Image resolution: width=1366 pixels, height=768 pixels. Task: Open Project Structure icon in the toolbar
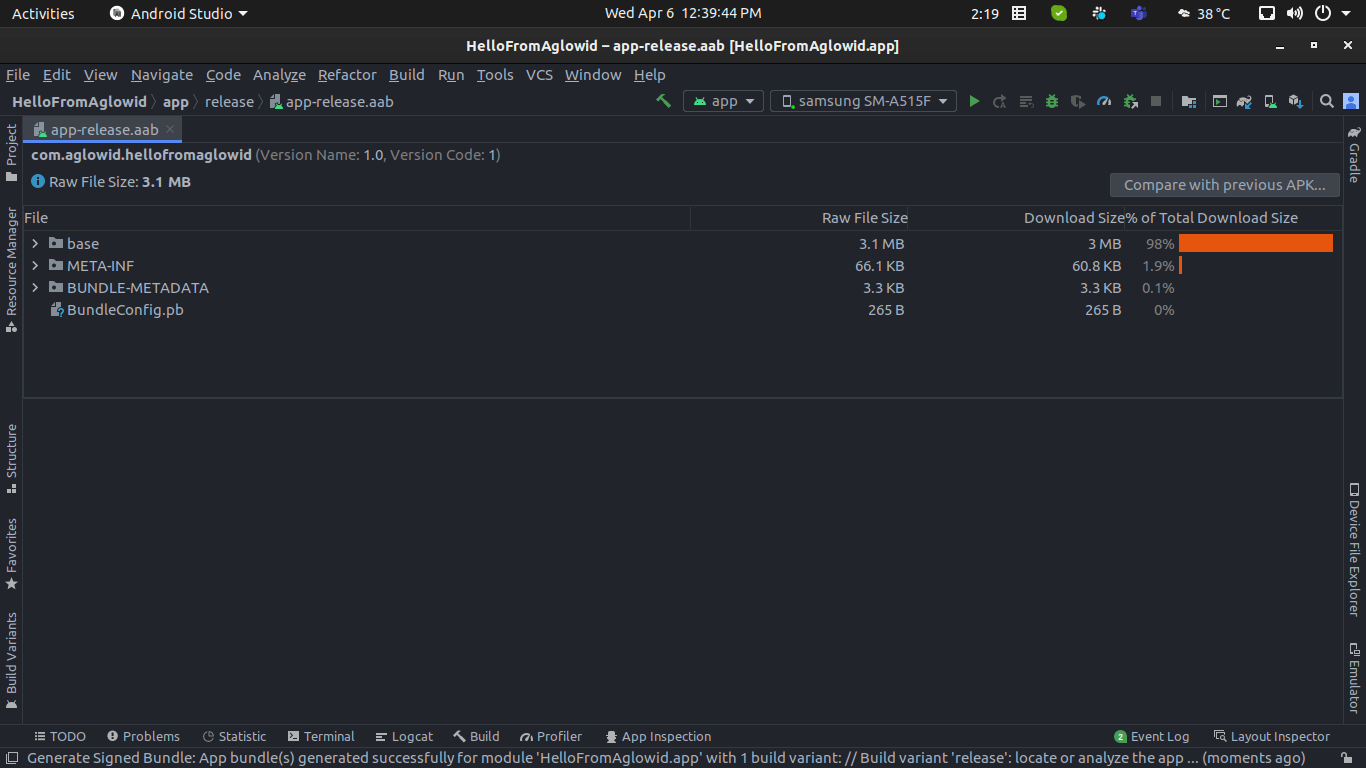[1188, 101]
